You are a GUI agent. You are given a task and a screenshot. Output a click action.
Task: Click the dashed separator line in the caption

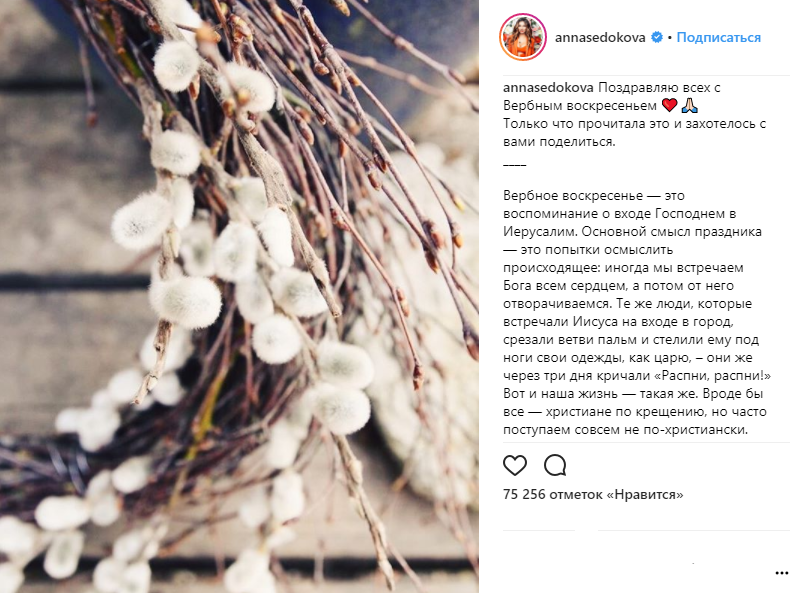click(514, 165)
